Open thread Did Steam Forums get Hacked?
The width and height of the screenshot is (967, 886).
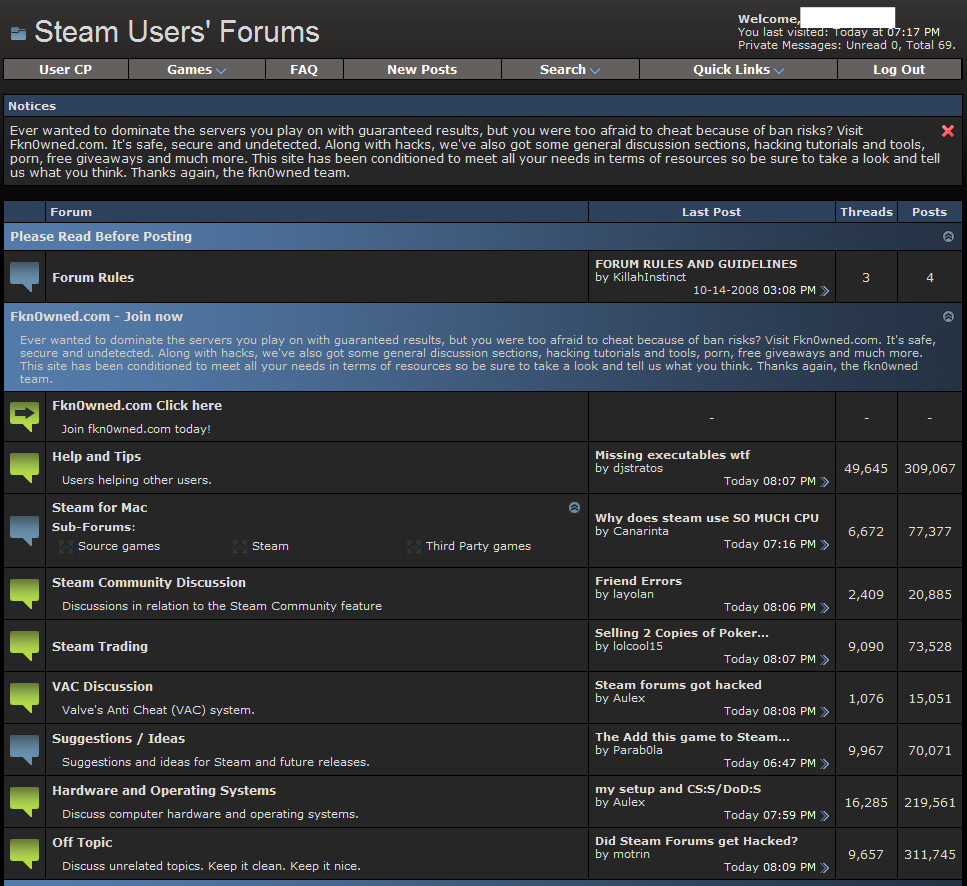(696, 841)
